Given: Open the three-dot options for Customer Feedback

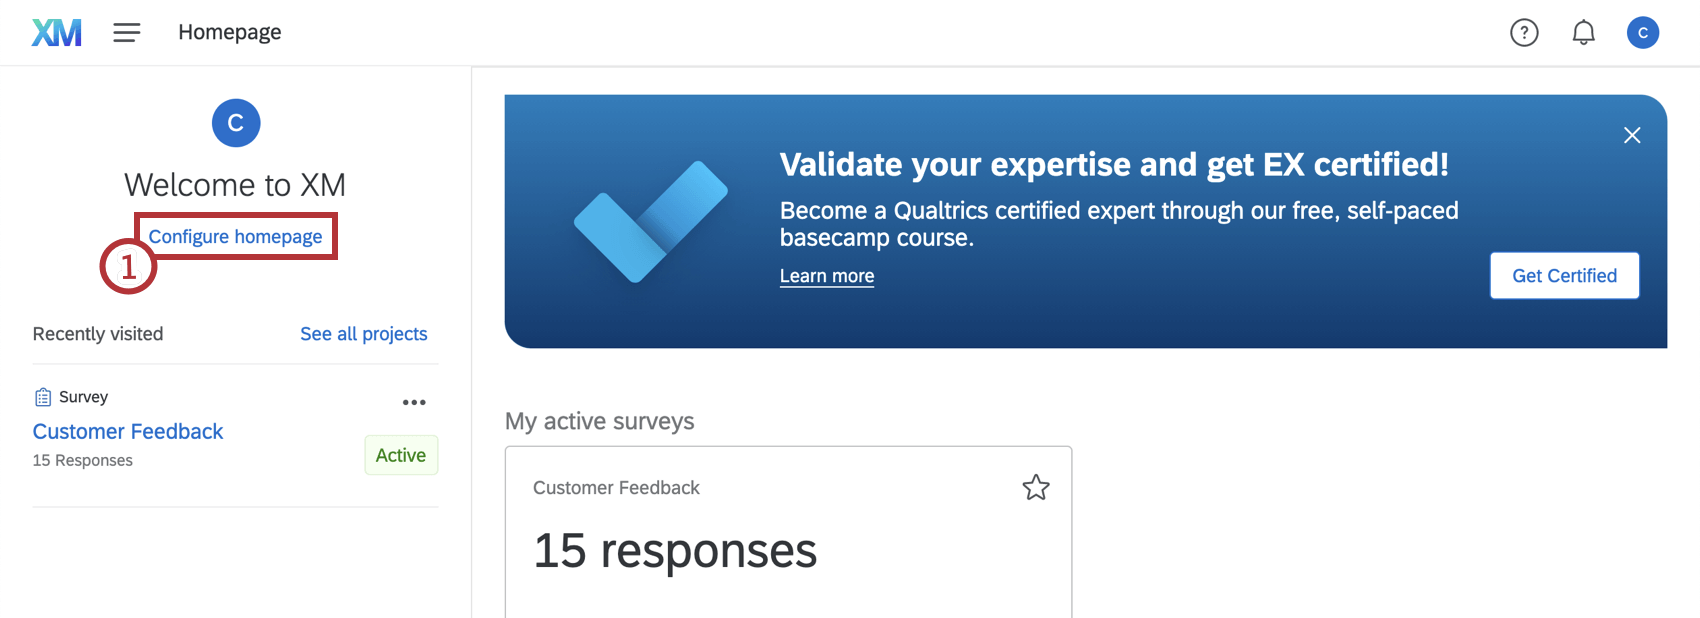Looking at the screenshot, I should 414,402.
